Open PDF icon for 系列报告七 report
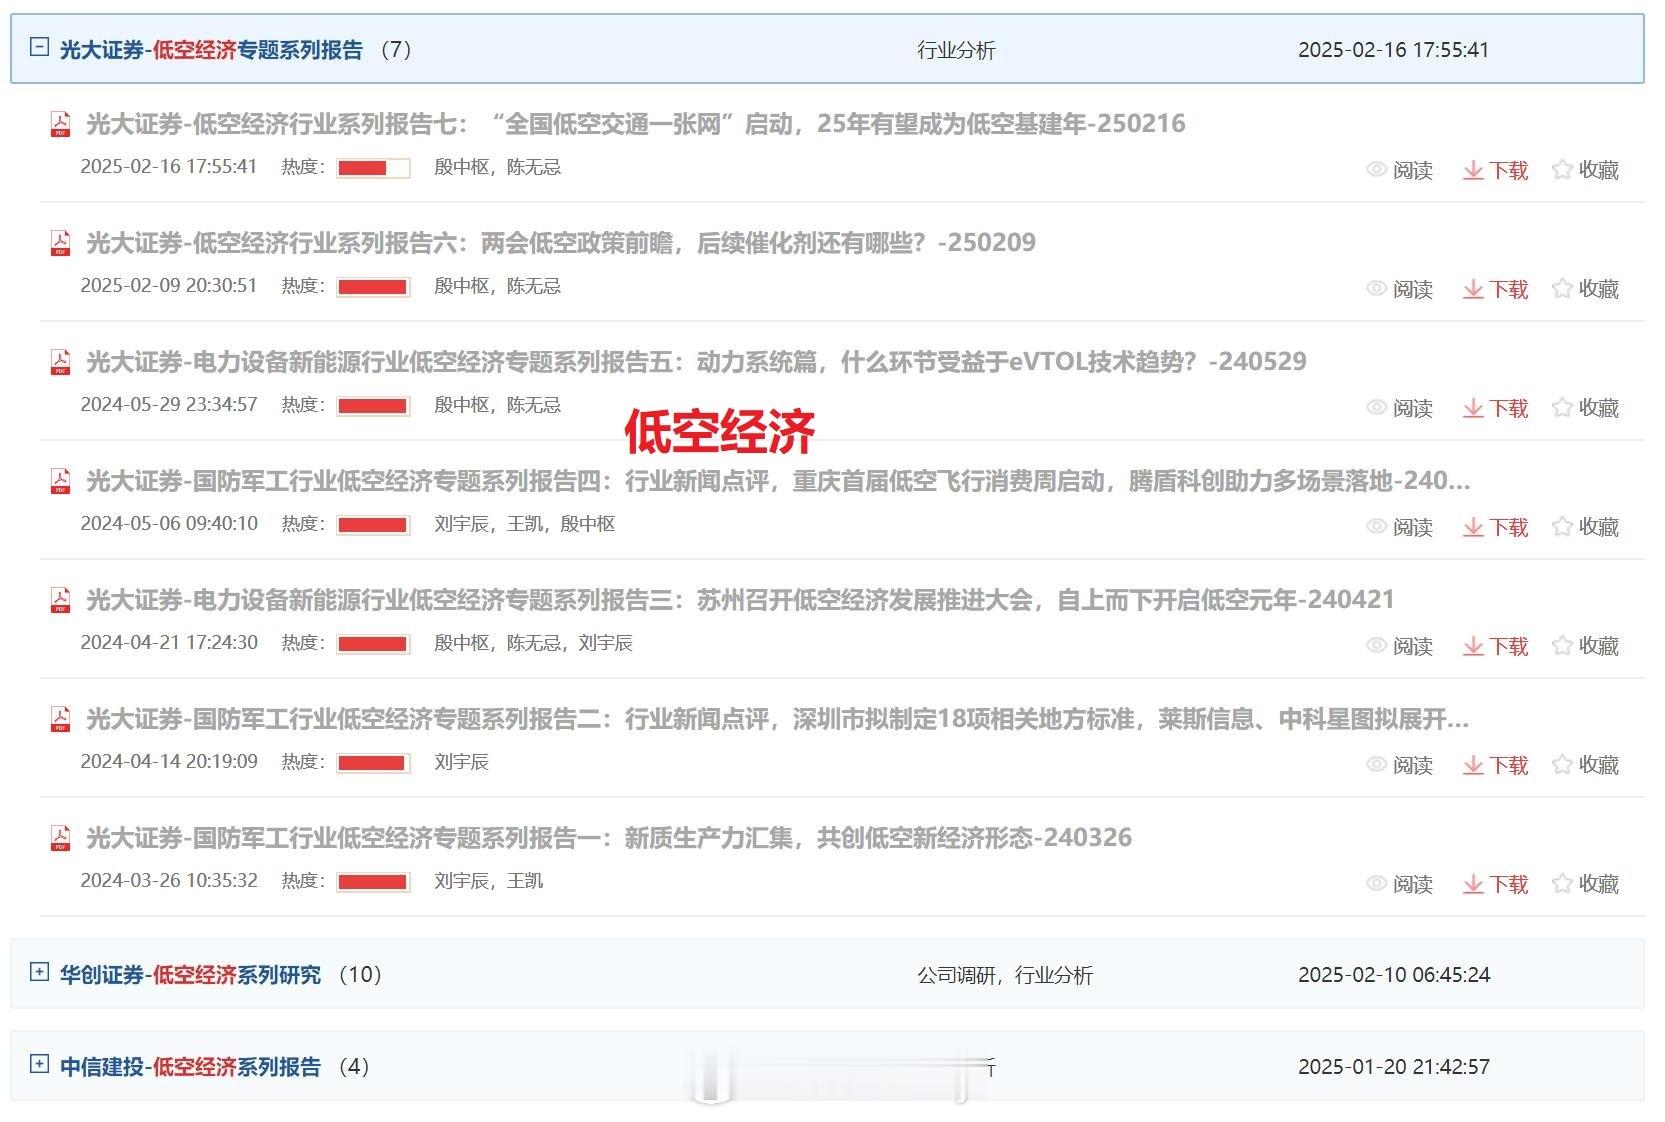 [61, 124]
